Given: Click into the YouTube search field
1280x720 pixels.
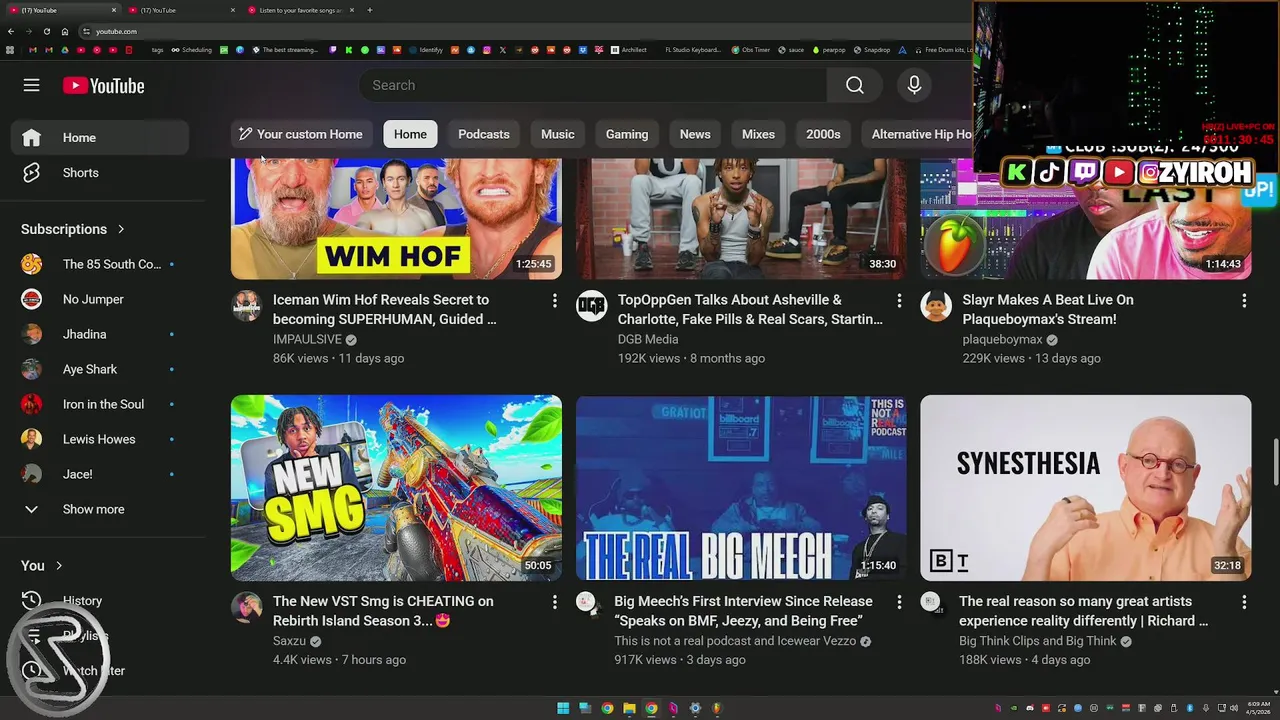Looking at the screenshot, I should tap(593, 85).
